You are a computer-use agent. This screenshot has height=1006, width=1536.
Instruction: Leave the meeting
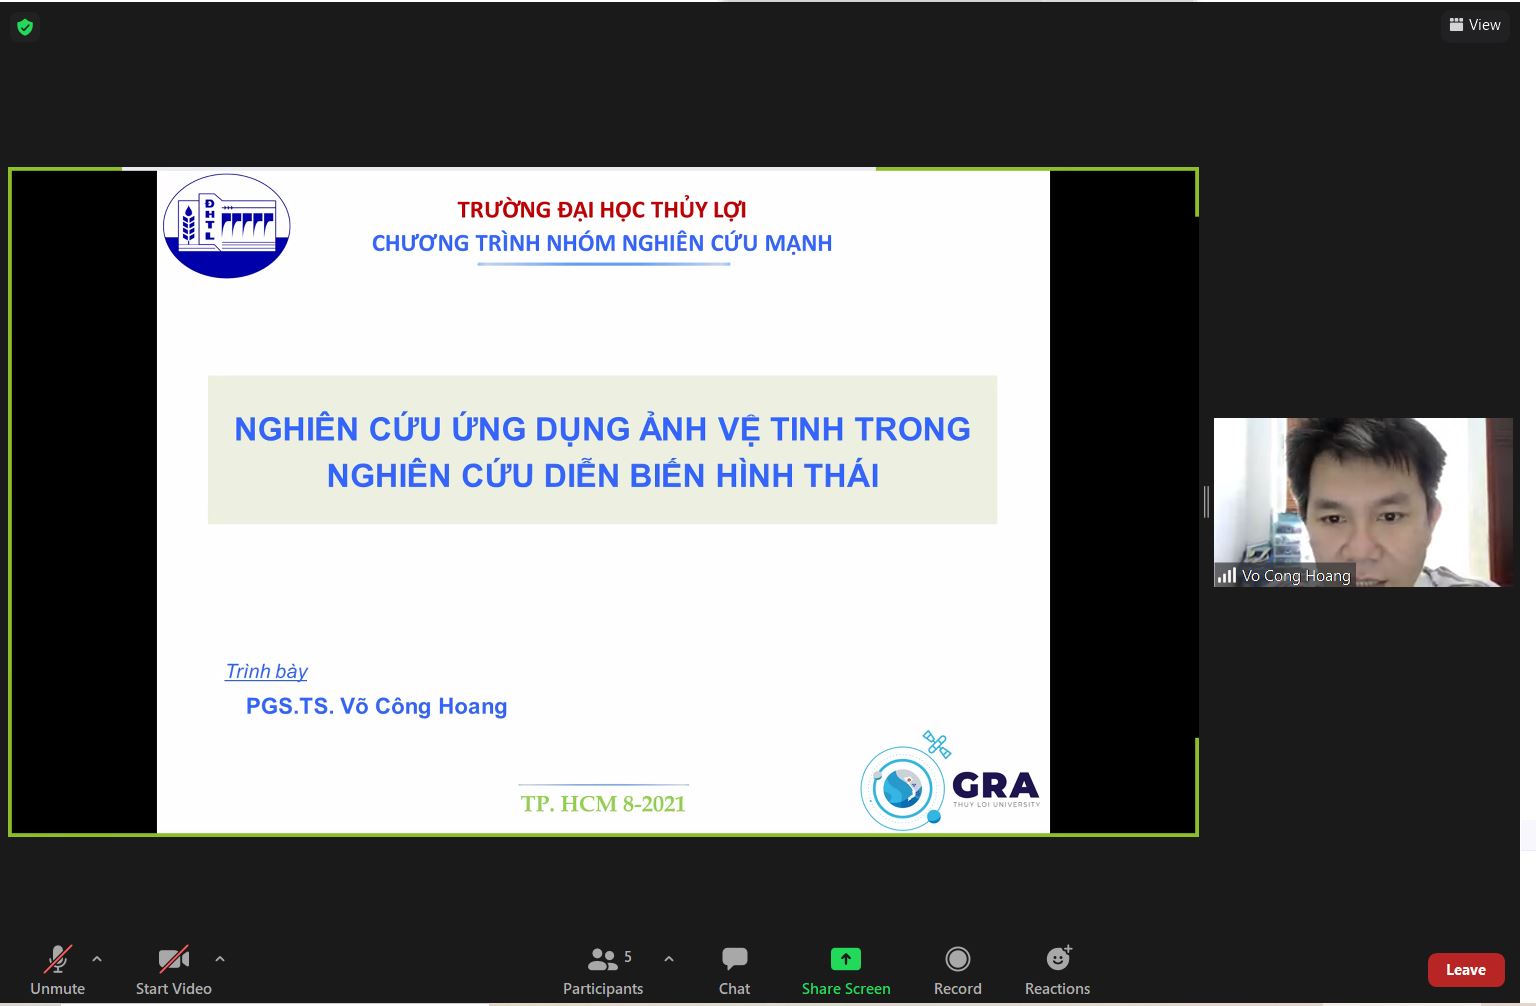(x=1465, y=970)
